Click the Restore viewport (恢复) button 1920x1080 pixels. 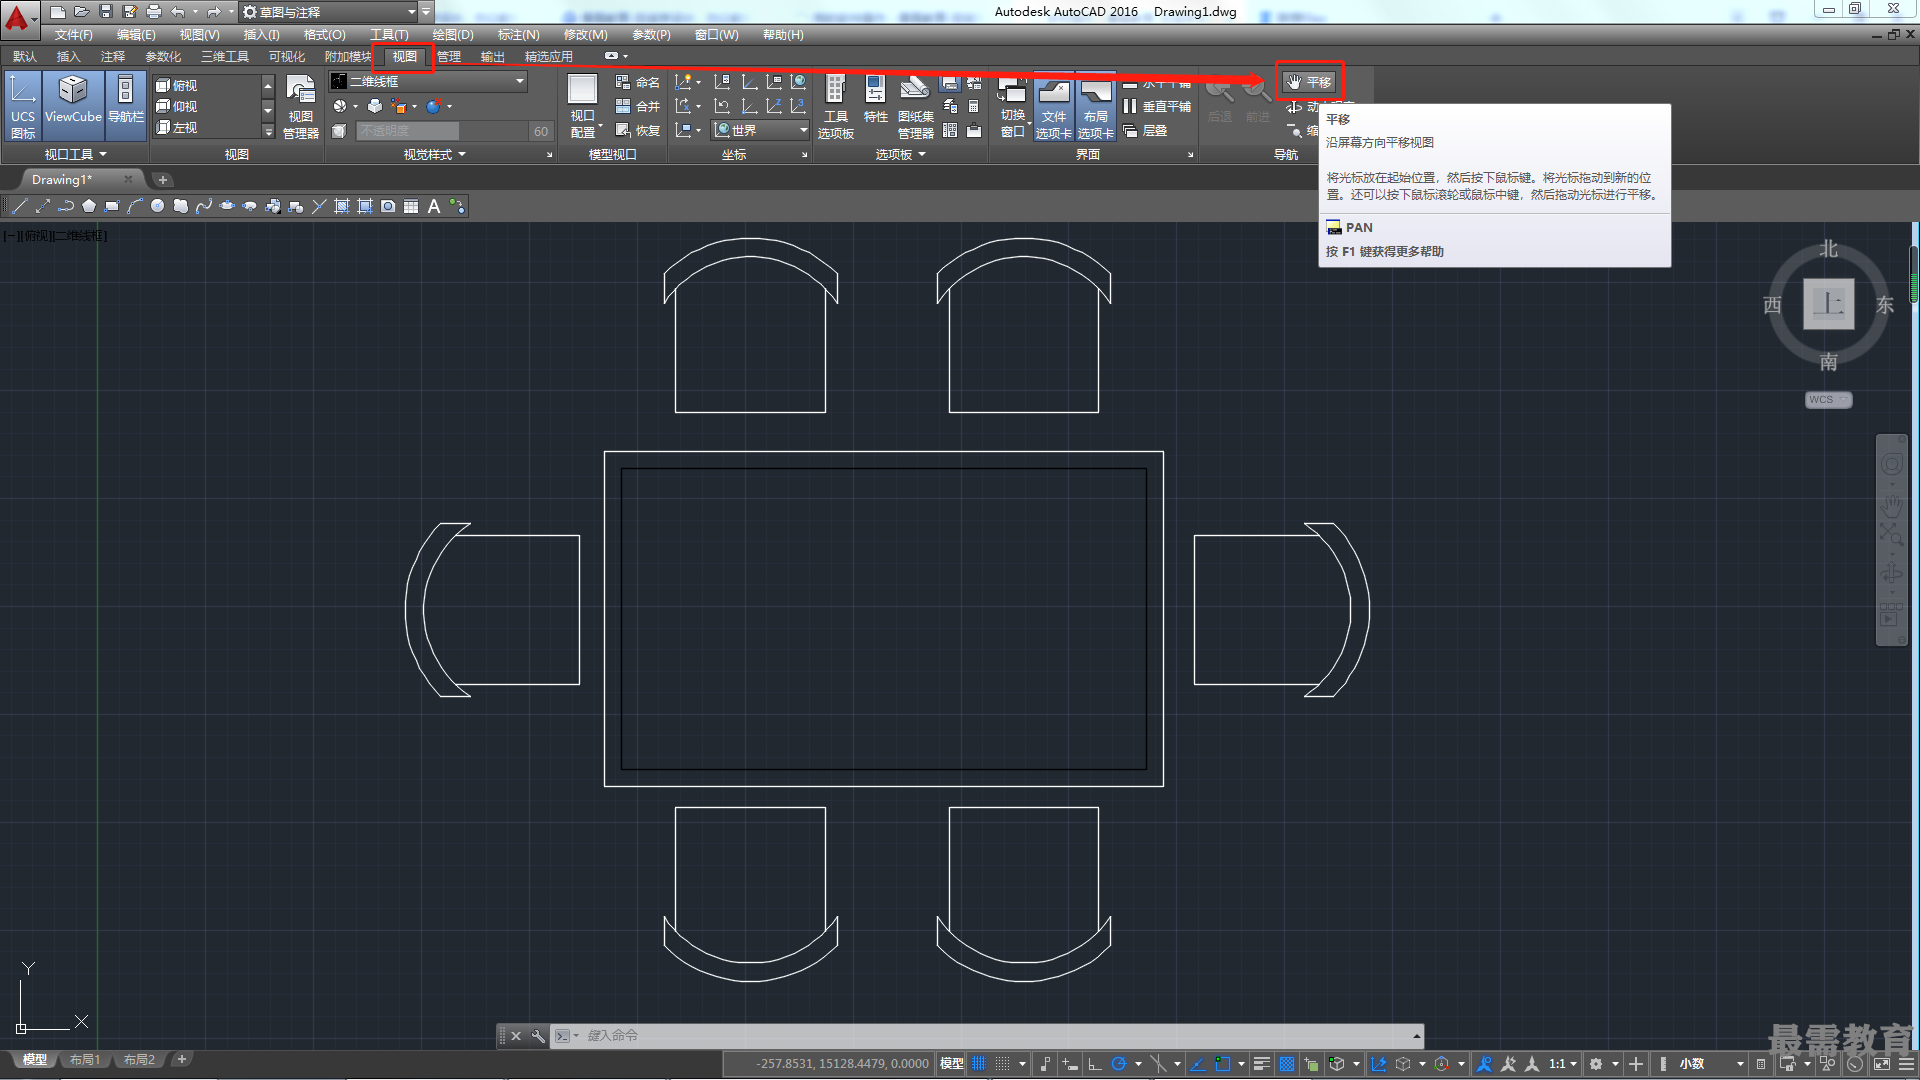tap(638, 130)
